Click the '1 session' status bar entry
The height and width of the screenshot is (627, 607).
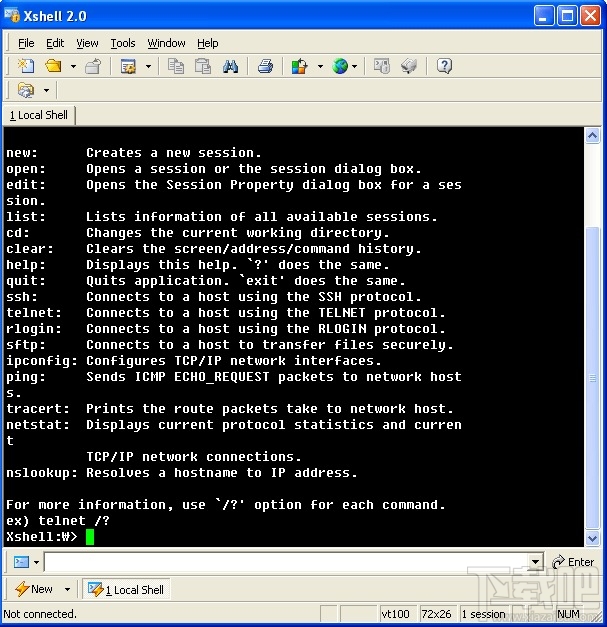[x=483, y=614]
